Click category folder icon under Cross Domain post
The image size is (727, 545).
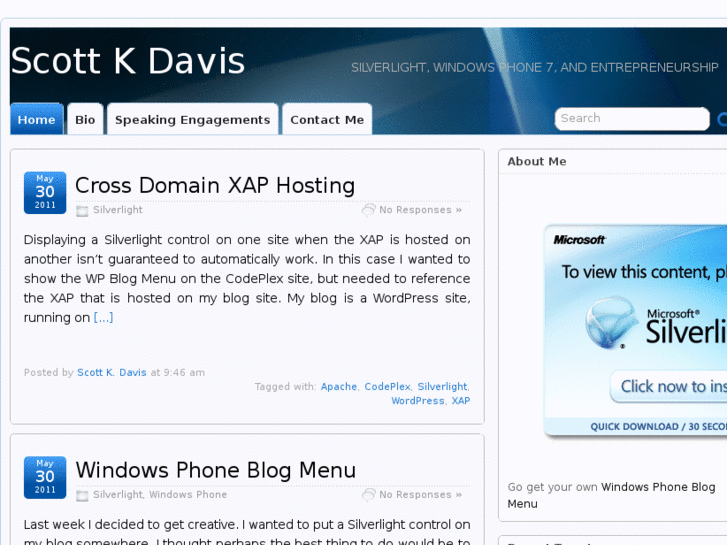82,211
